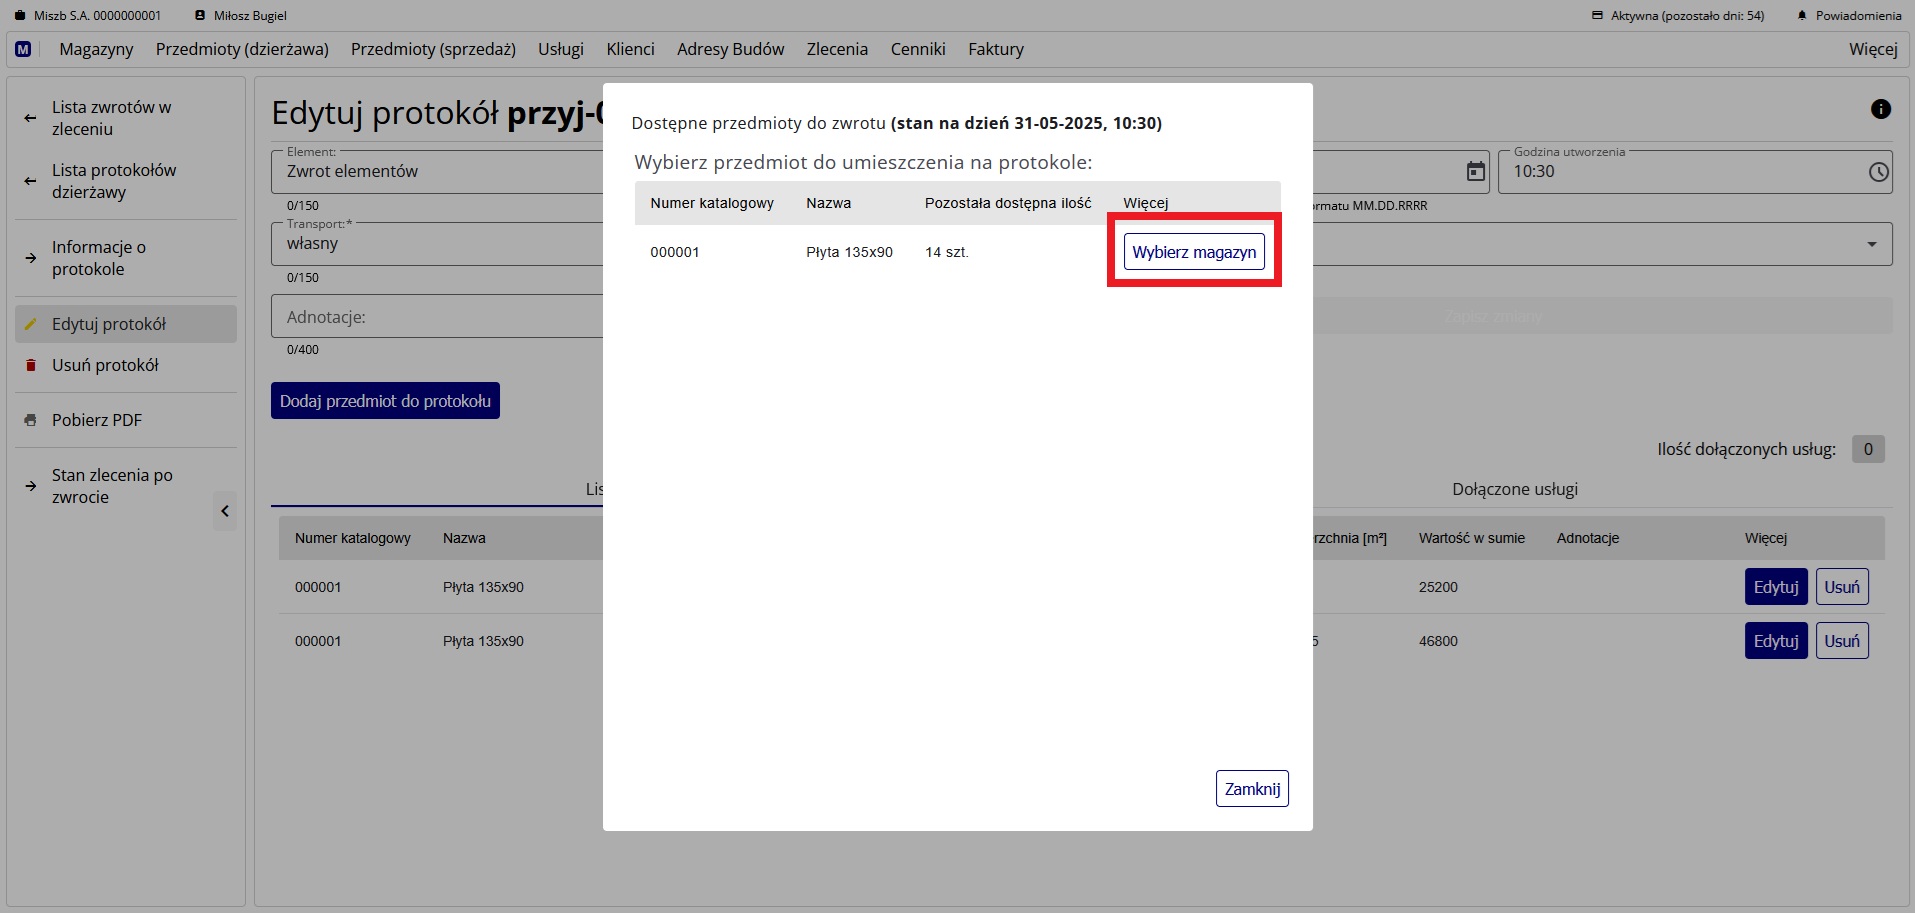The image size is (1915, 913).
Task: Open the calendar date picker icon
Action: coord(1475,172)
